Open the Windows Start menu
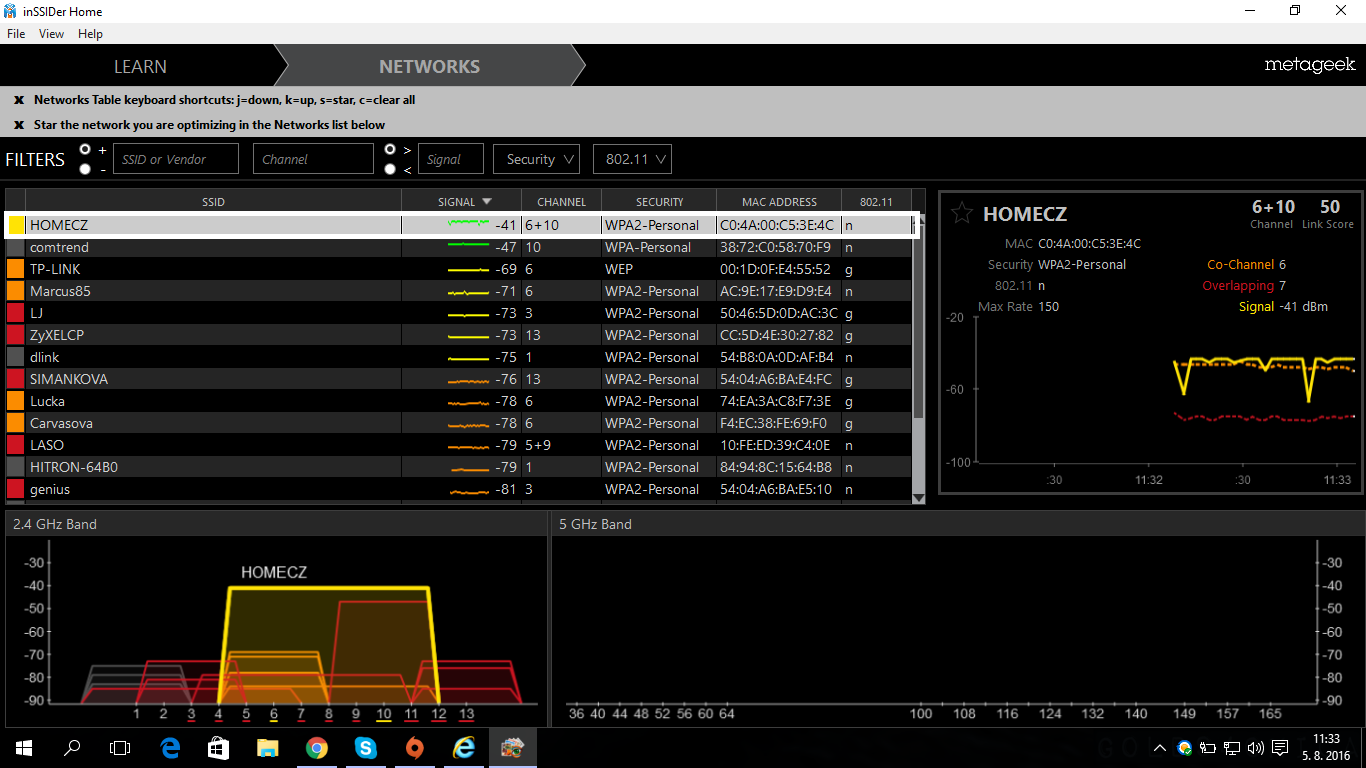The height and width of the screenshot is (768, 1366). click(24, 747)
